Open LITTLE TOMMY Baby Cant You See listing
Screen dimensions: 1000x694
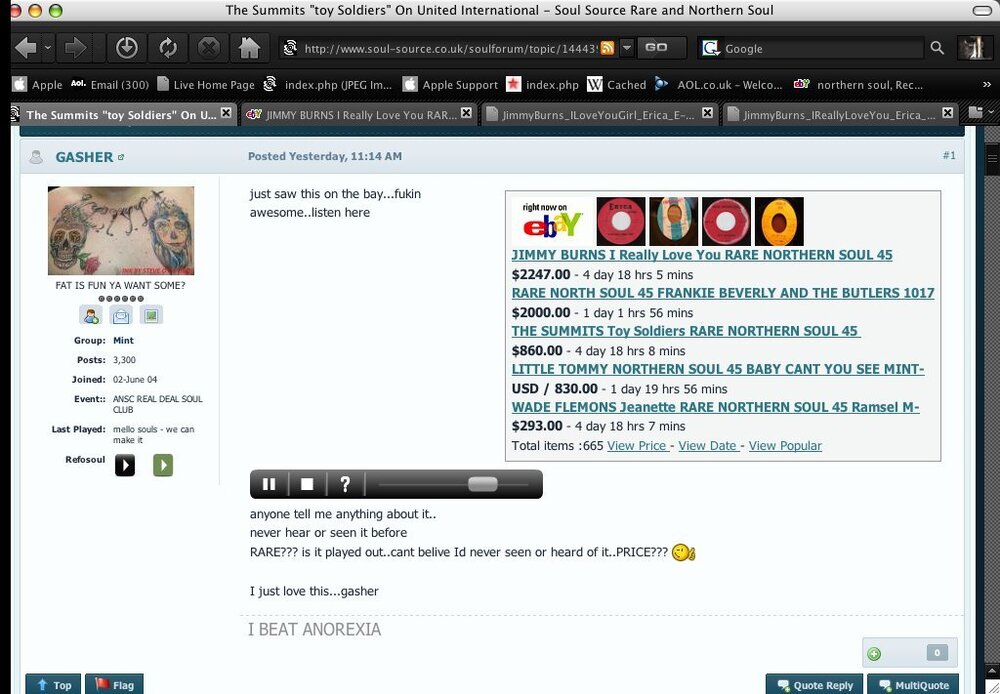pos(717,369)
